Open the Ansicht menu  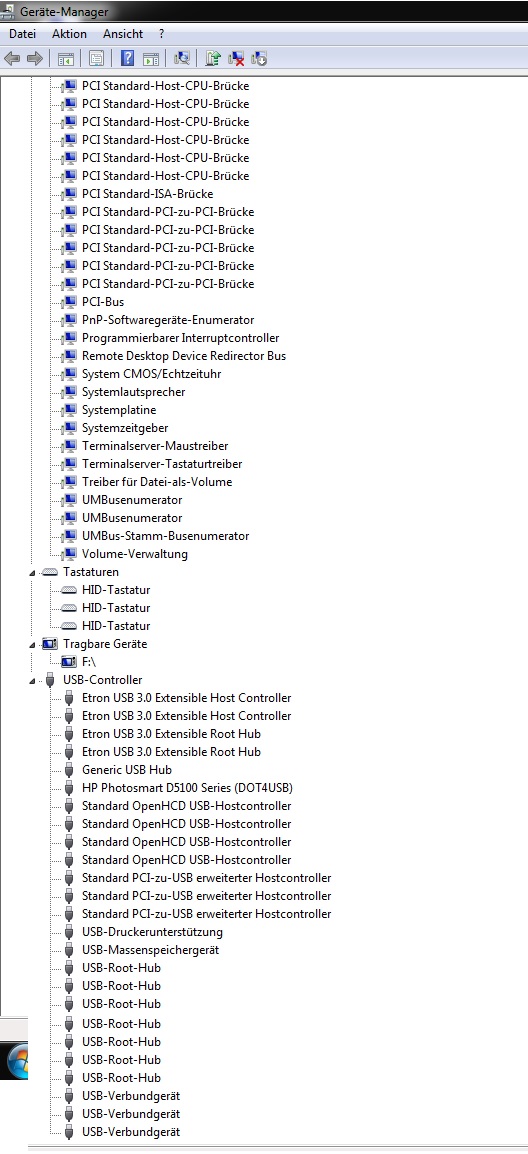123,34
